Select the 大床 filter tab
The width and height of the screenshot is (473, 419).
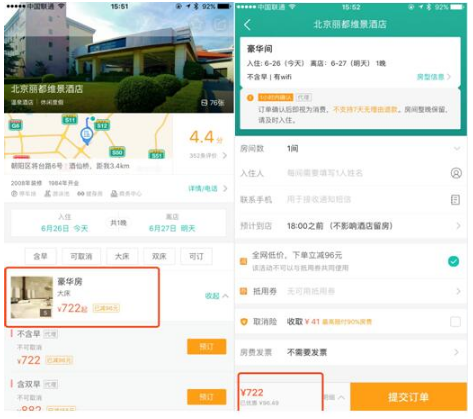122,256
